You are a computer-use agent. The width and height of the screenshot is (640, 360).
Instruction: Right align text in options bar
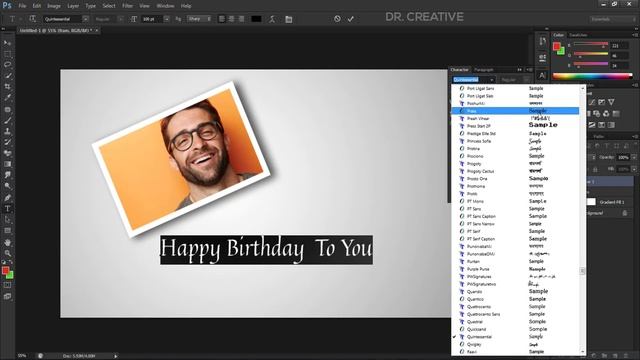241,19
